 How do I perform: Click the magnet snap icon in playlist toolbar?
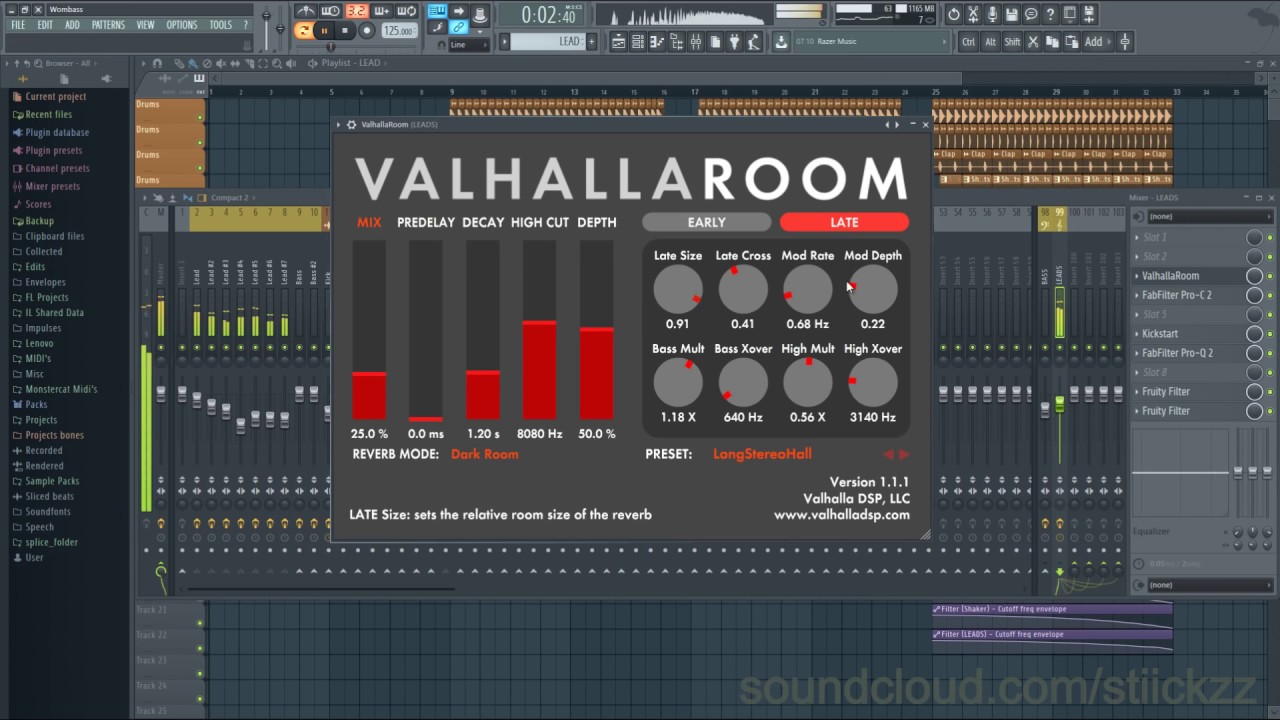point(157,63)
